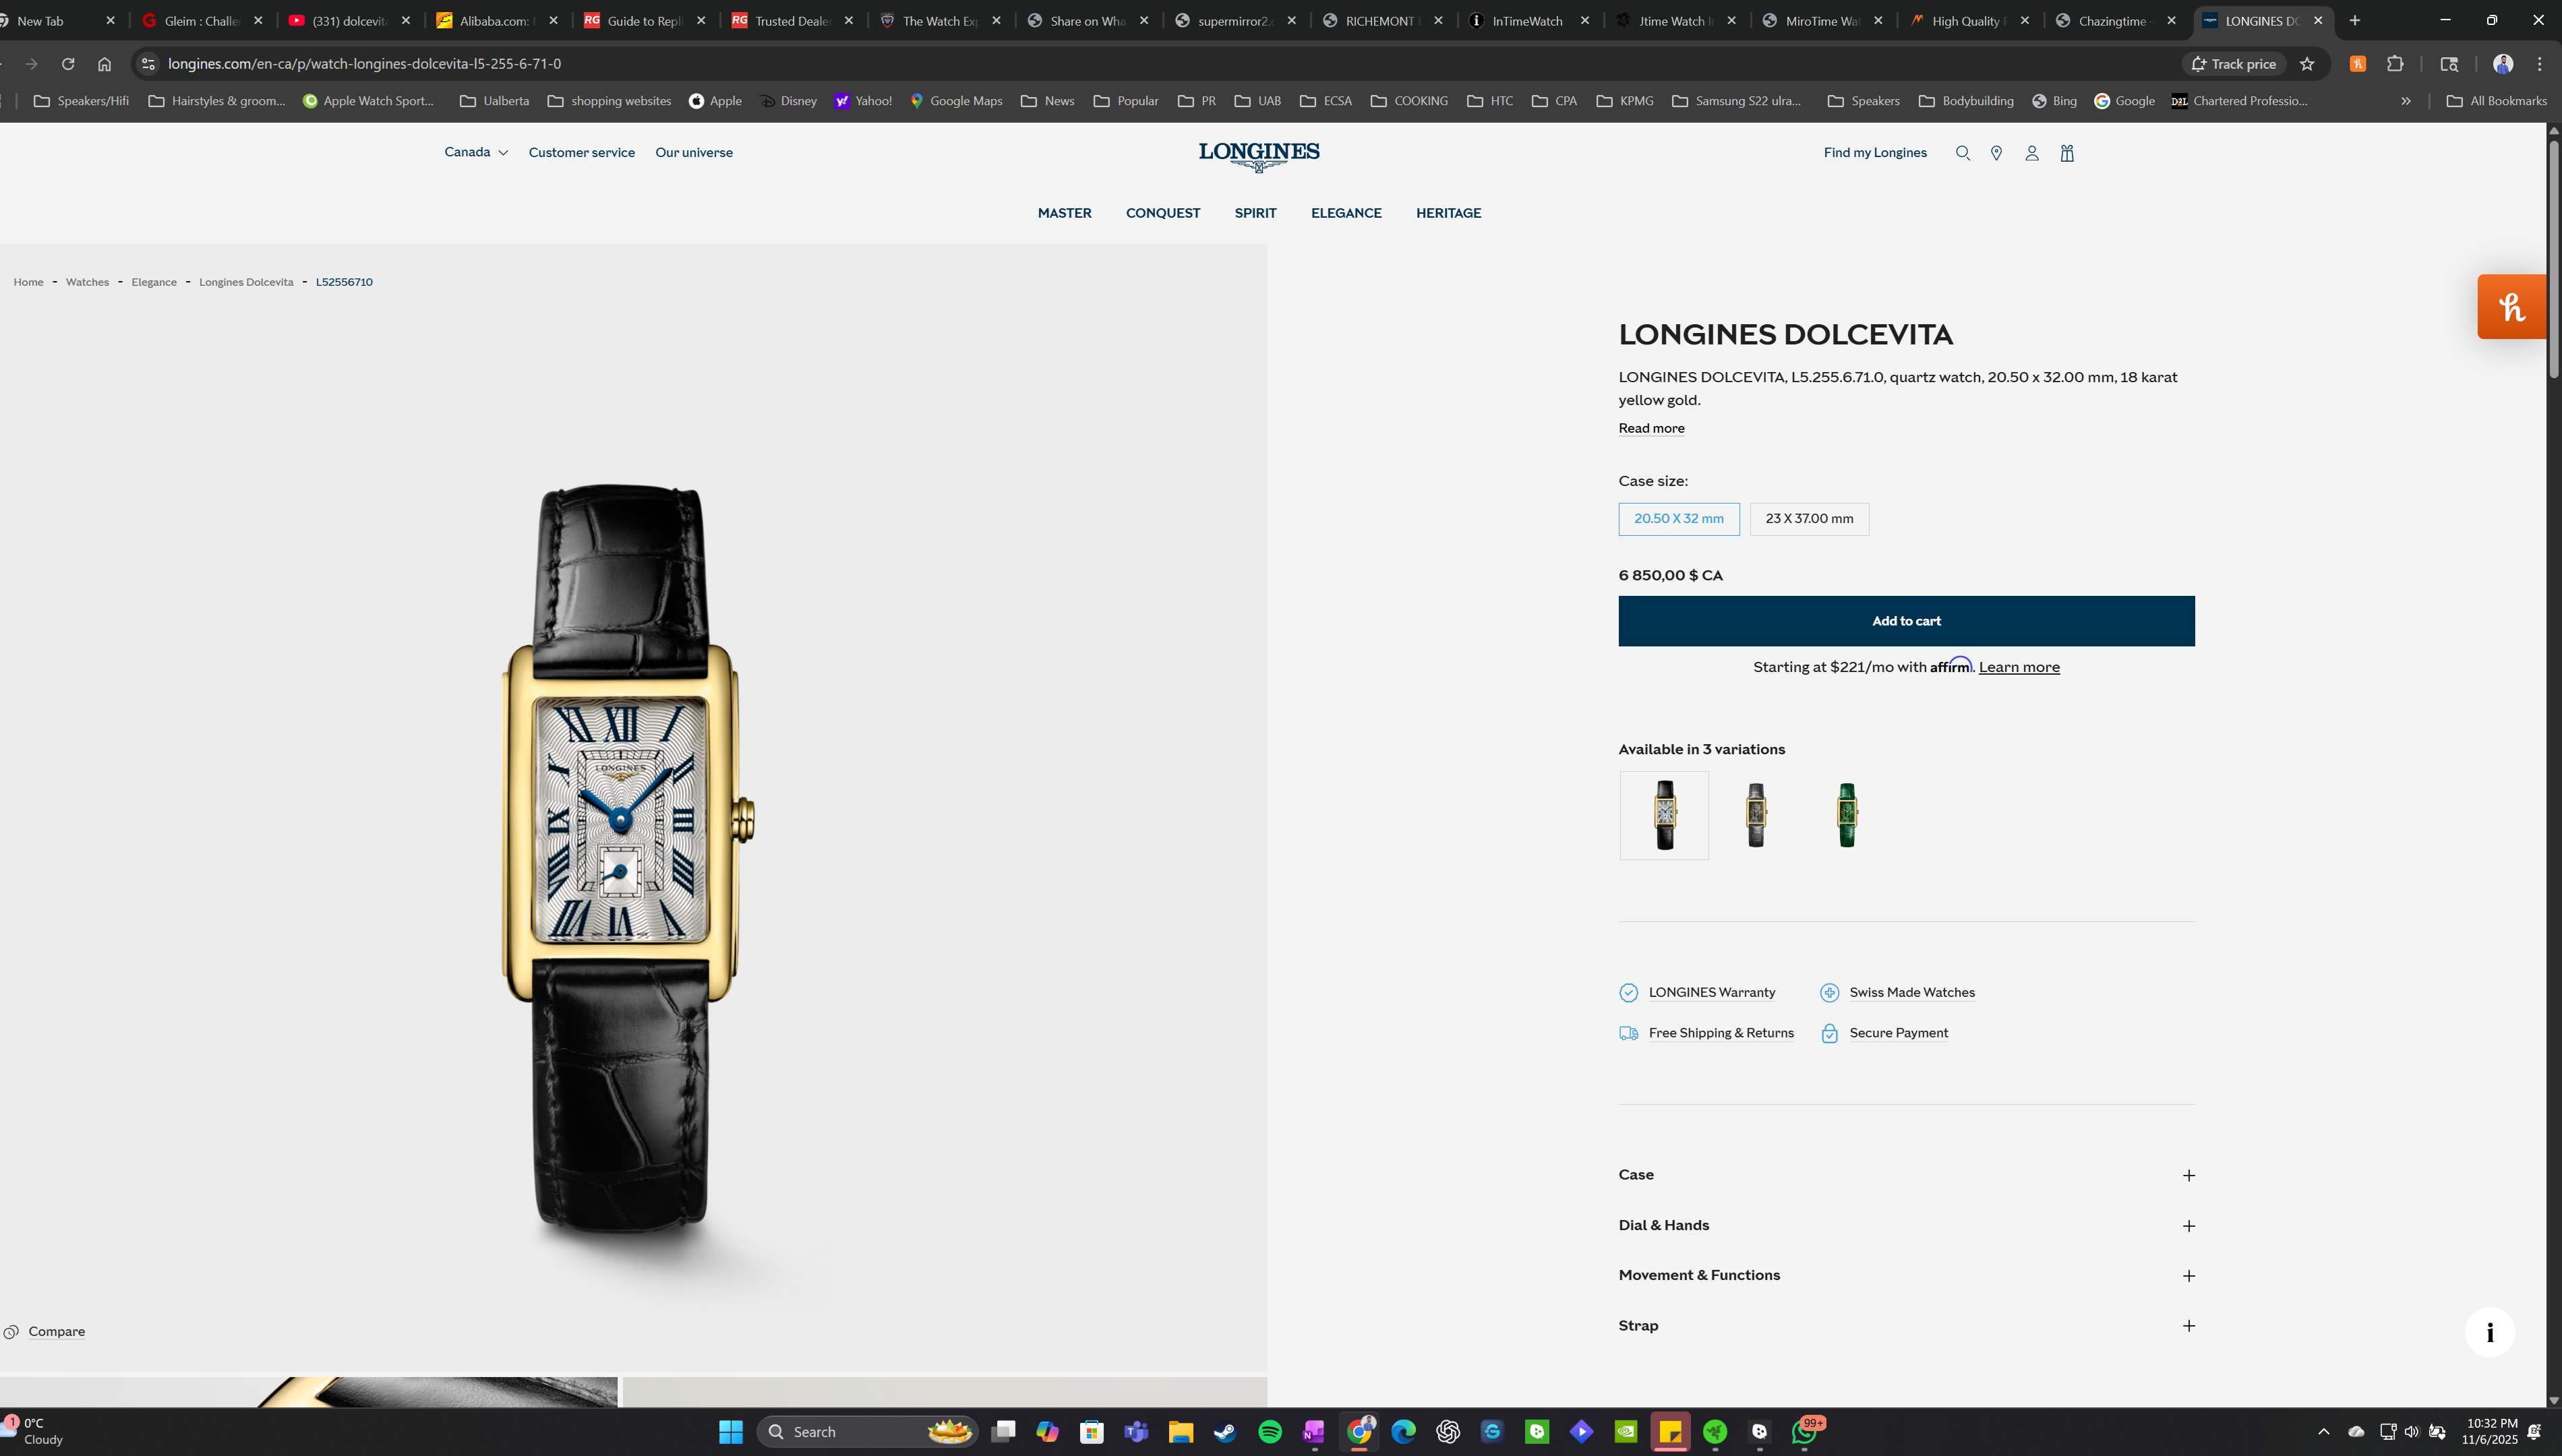Click Read more link
The width and height of the screenshot is (2562, 1456).
coord(1651,428)
